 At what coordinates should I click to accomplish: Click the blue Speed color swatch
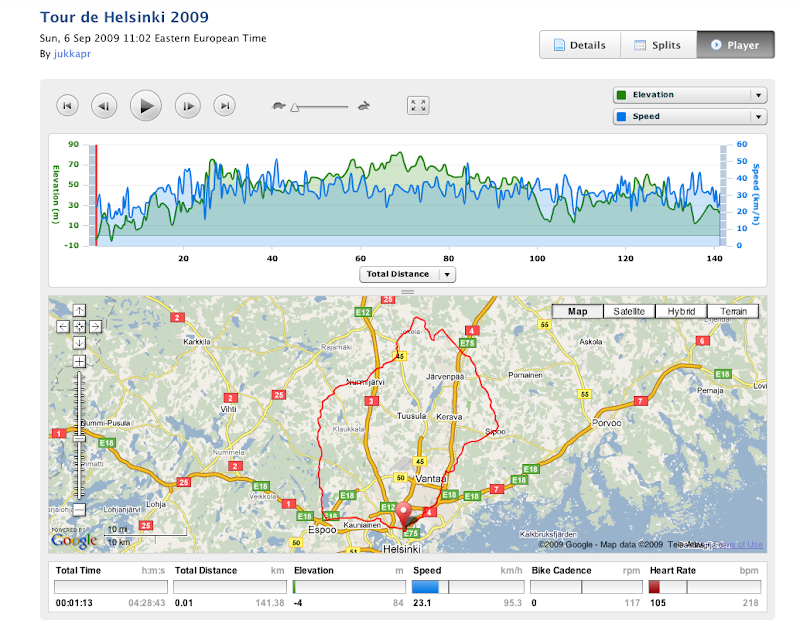click(x=621, y=116)
